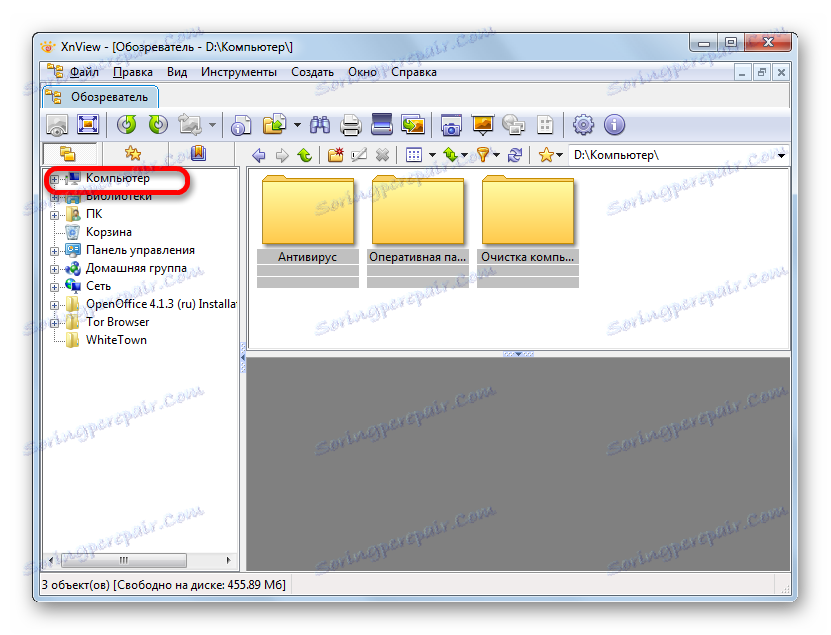Refresh the folder view
The height and width of the screenshot is (635, 831).
click(515, 155)
